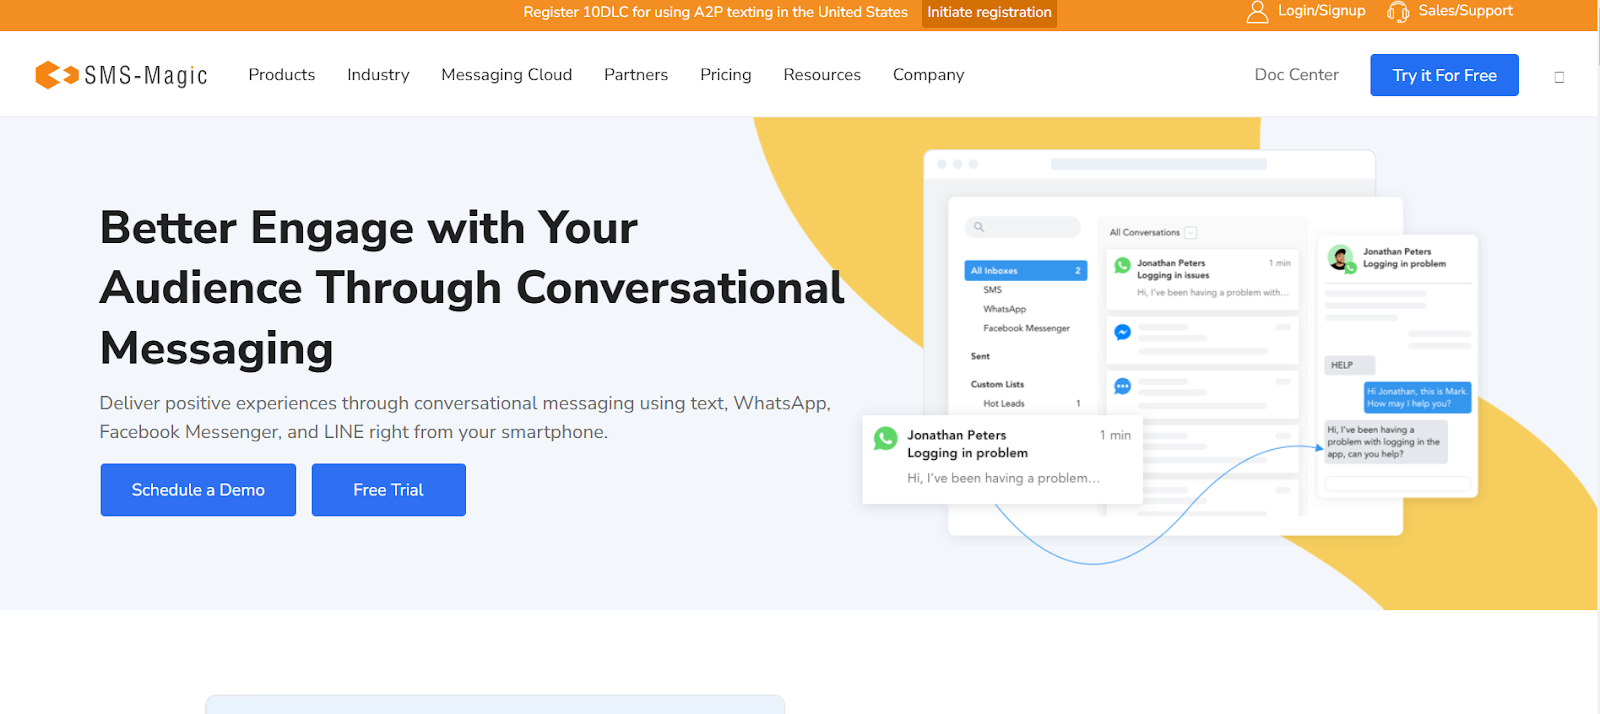Open the All Conversations dropdown in the illustration
The image size is (1600, 714).
(1190, 232)
